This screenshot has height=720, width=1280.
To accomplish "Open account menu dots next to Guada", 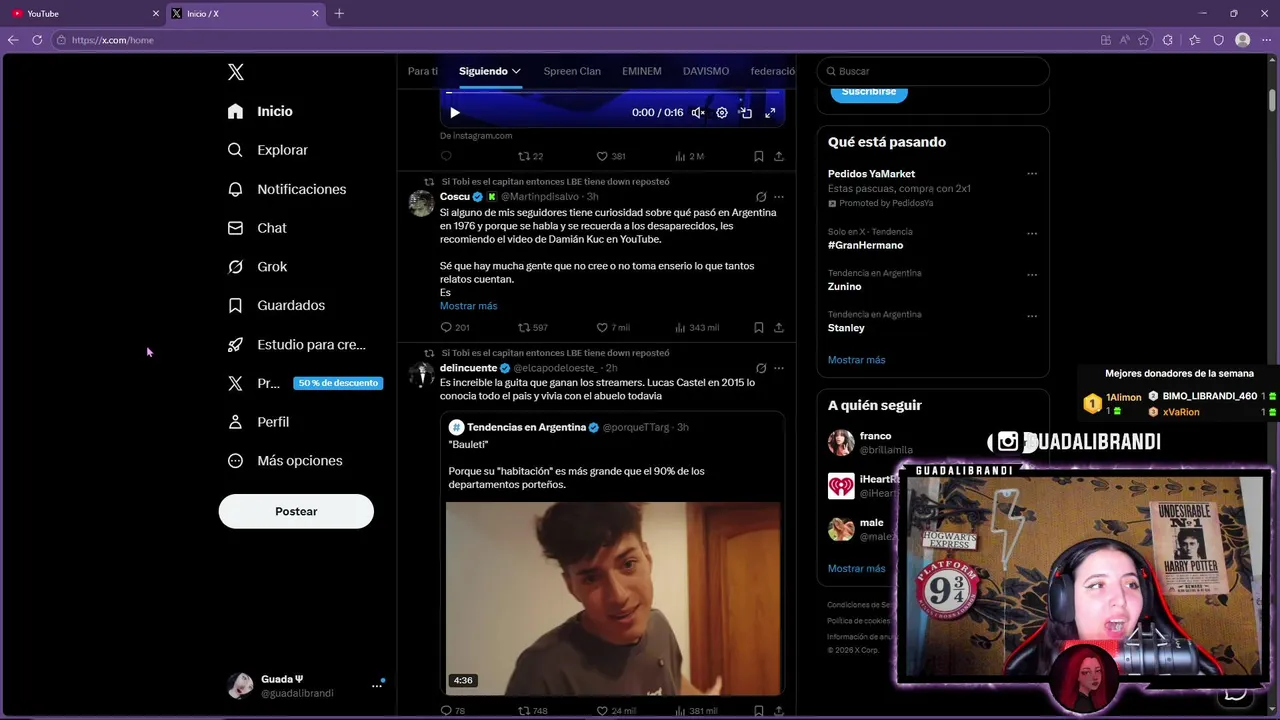I will click(x=377, y=686).
